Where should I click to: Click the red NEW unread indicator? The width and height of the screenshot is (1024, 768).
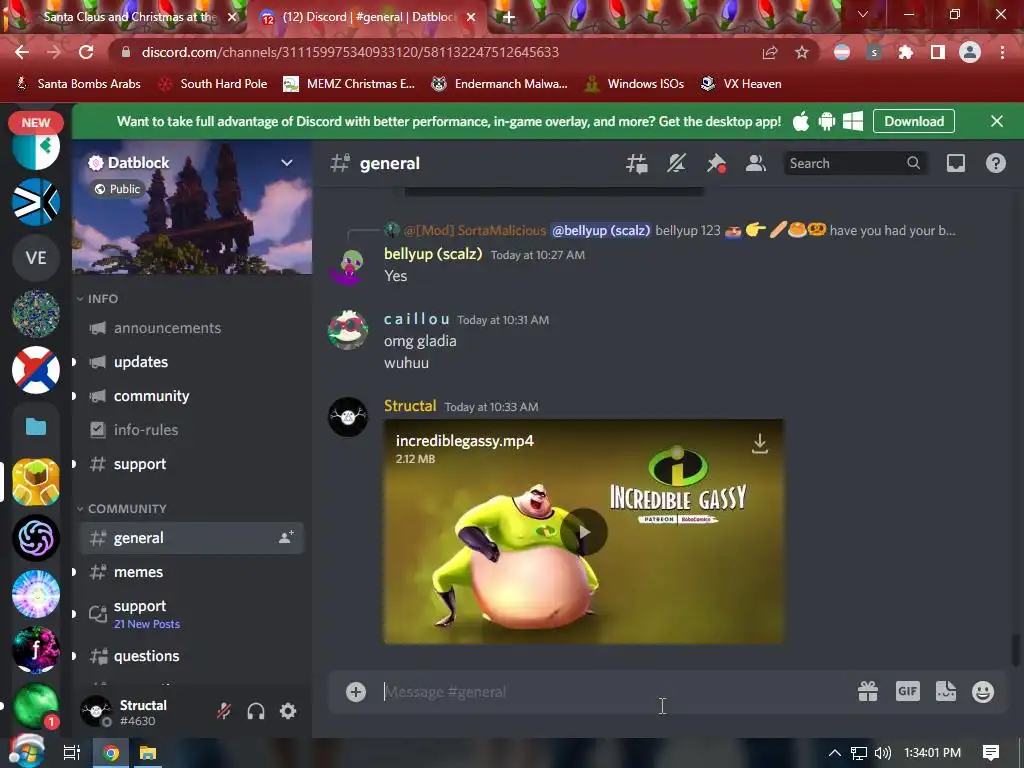36,122
